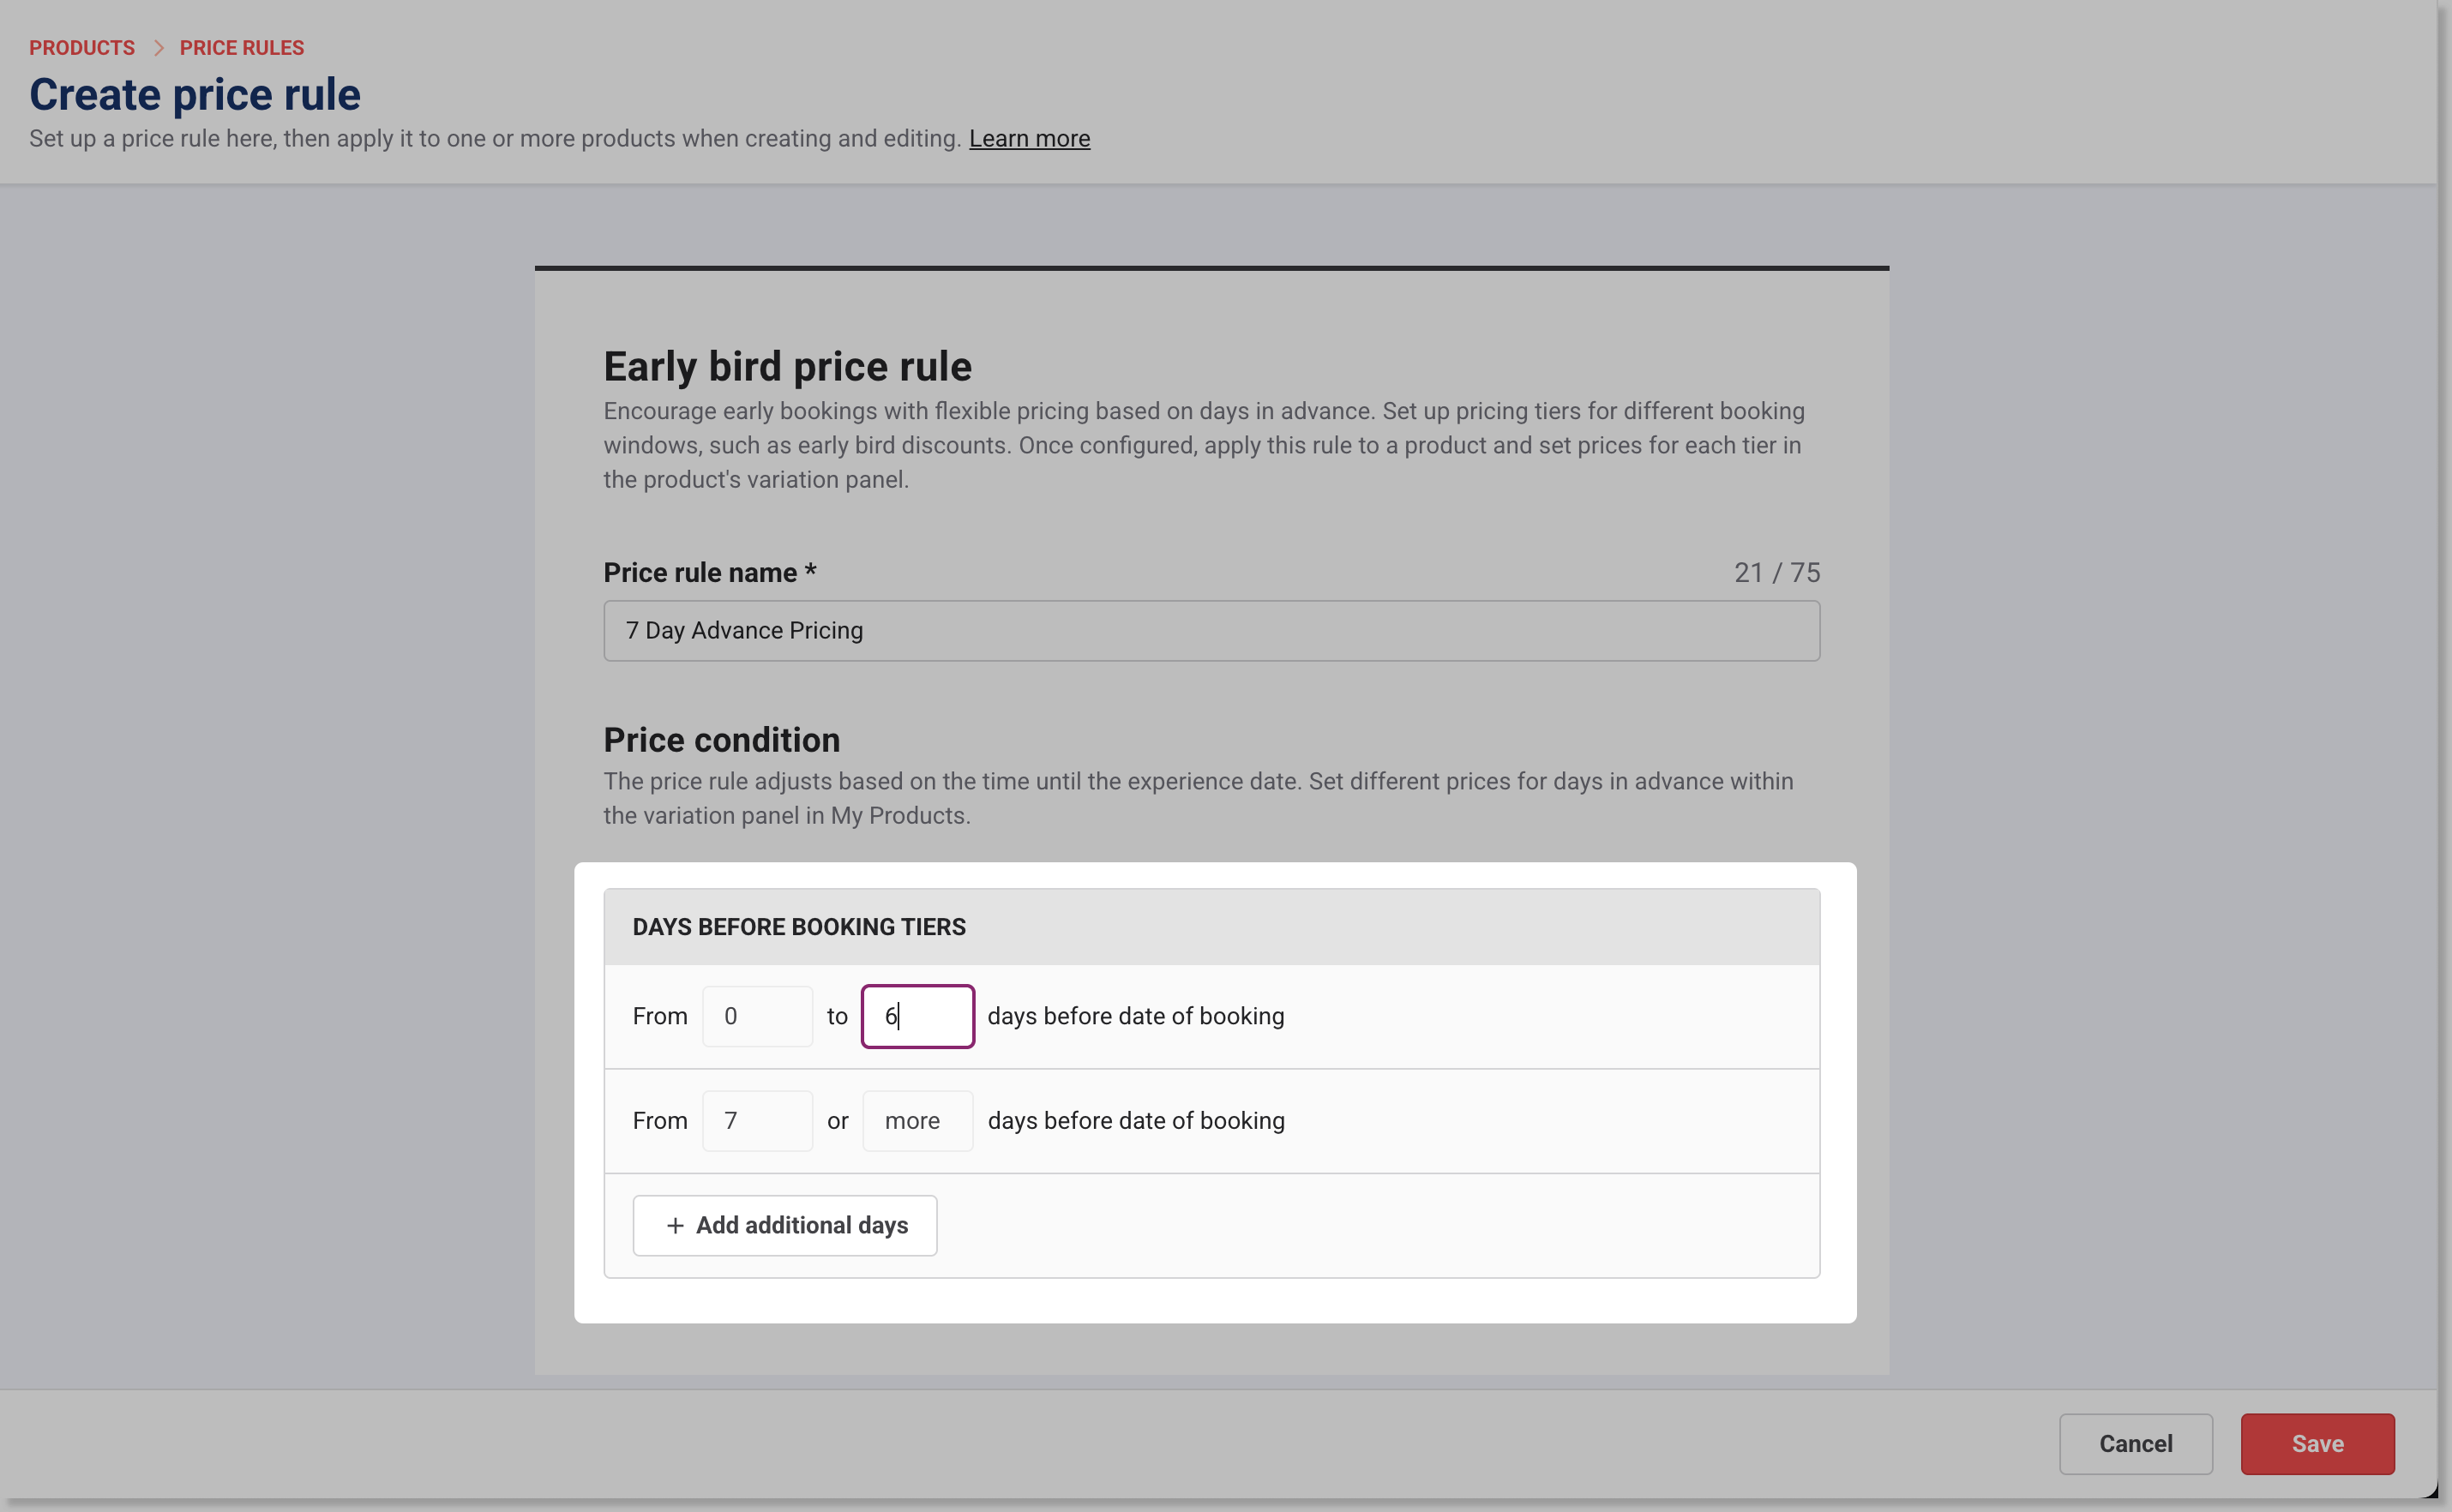
Task: Click the first tier From field showing 0
Action: click(x=757, y=1017)
